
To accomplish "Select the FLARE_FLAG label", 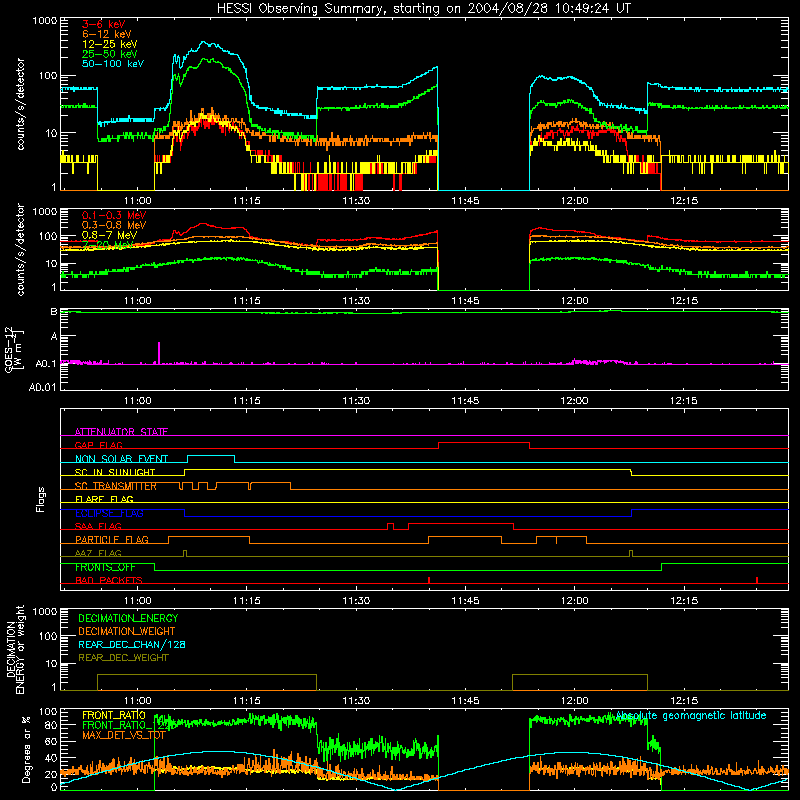I will [x=104, y=499].
